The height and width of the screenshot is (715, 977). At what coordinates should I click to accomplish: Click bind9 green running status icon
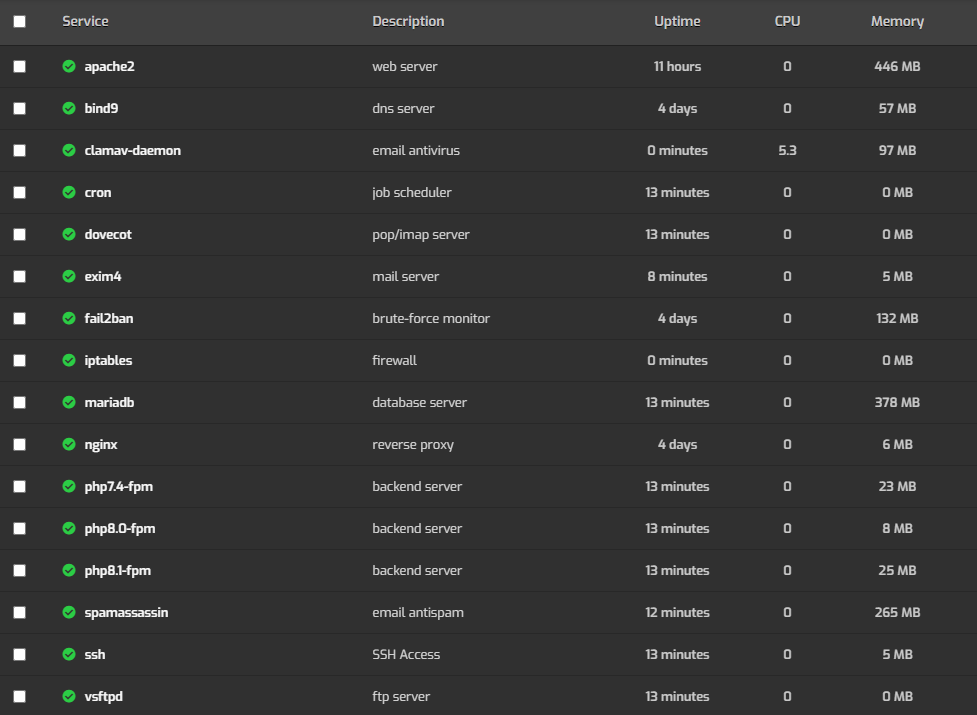coord(69,108)
